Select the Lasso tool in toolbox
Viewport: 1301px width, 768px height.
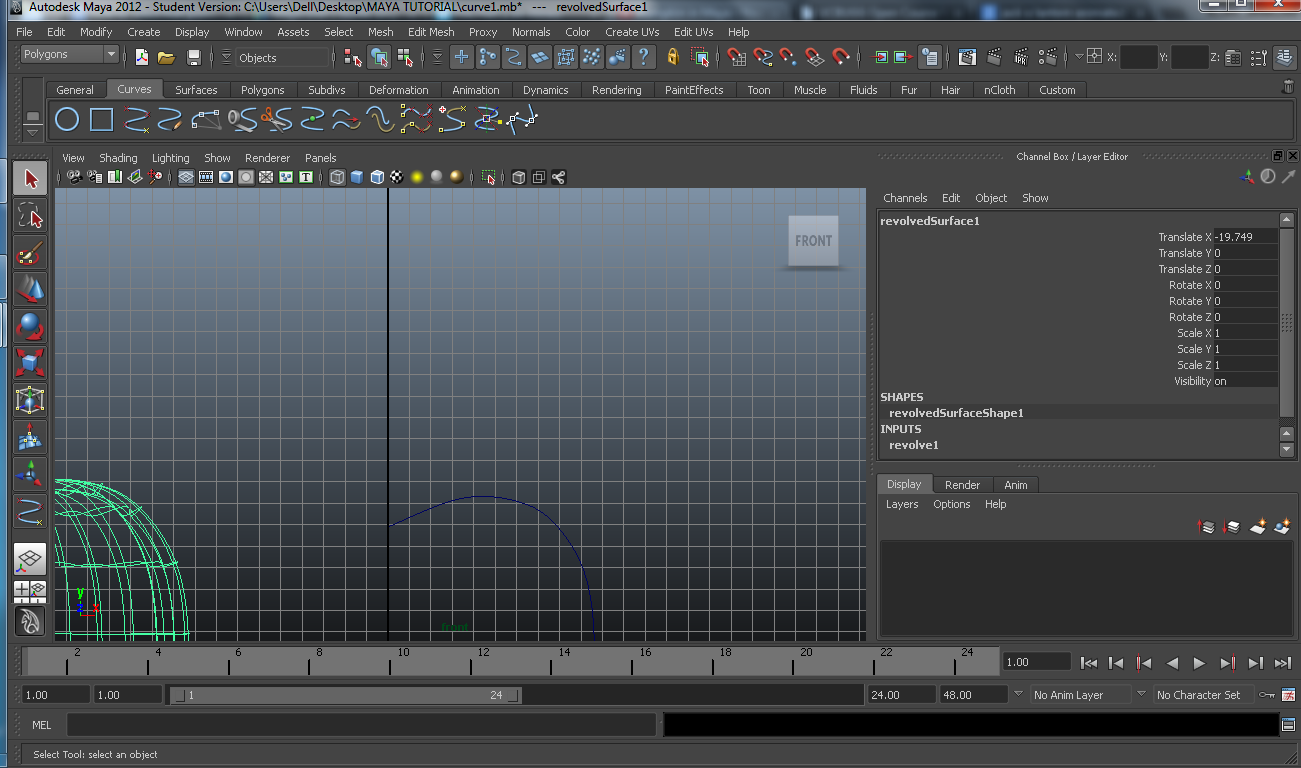31,216
